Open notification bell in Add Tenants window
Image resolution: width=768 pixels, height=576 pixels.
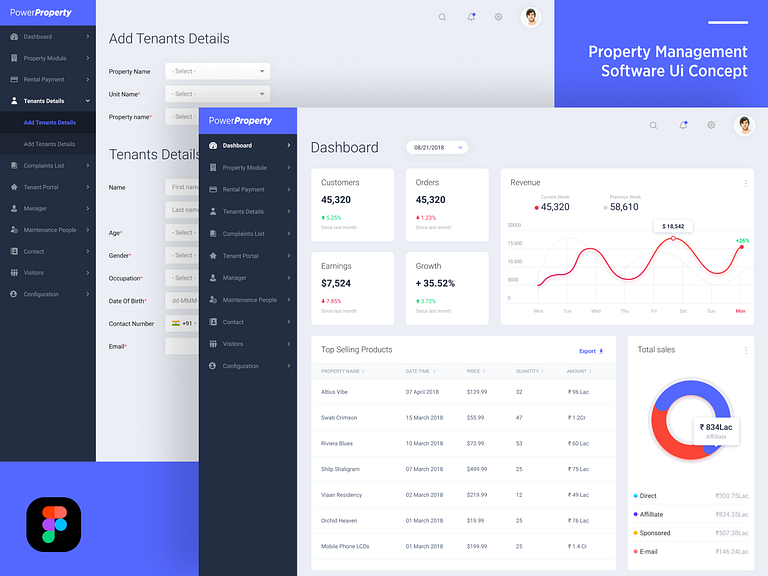click(x=471, y=17)
